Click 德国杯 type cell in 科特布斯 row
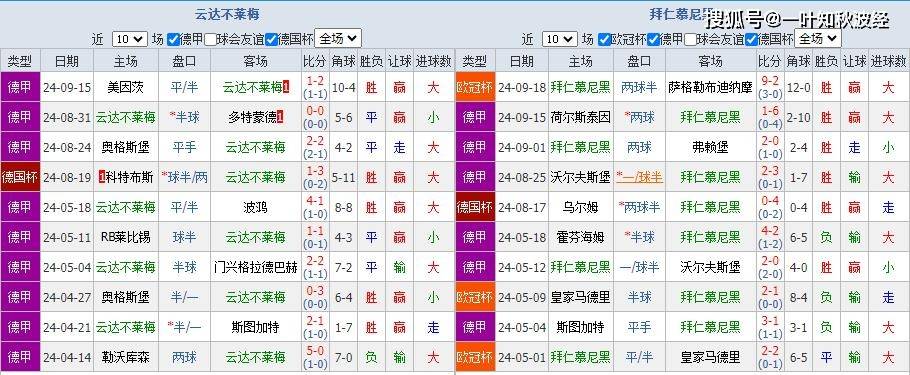This screenshot has height=375, width=910. pyautogui.click(x=20, y=177)
